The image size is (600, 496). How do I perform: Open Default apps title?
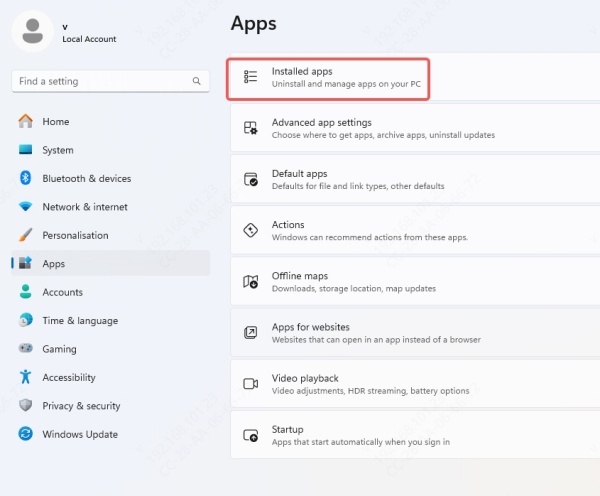pyautogui.click(x=299, y=174)
